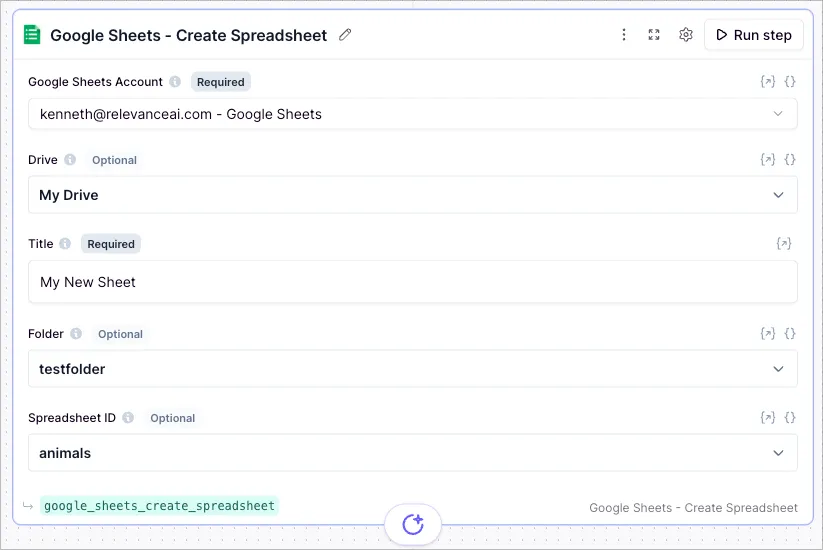Show info tooltip for Spreadsheet ID

[128, 418]
